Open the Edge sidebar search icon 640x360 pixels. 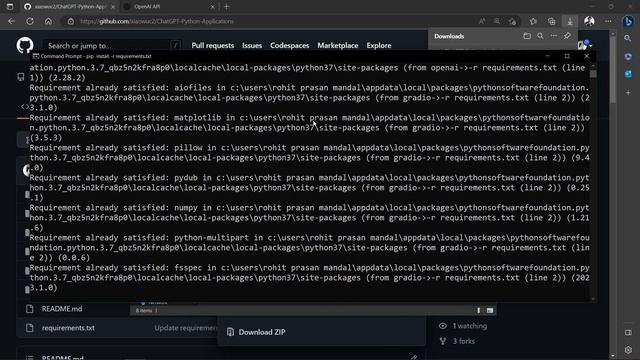(x=628, y=38)
